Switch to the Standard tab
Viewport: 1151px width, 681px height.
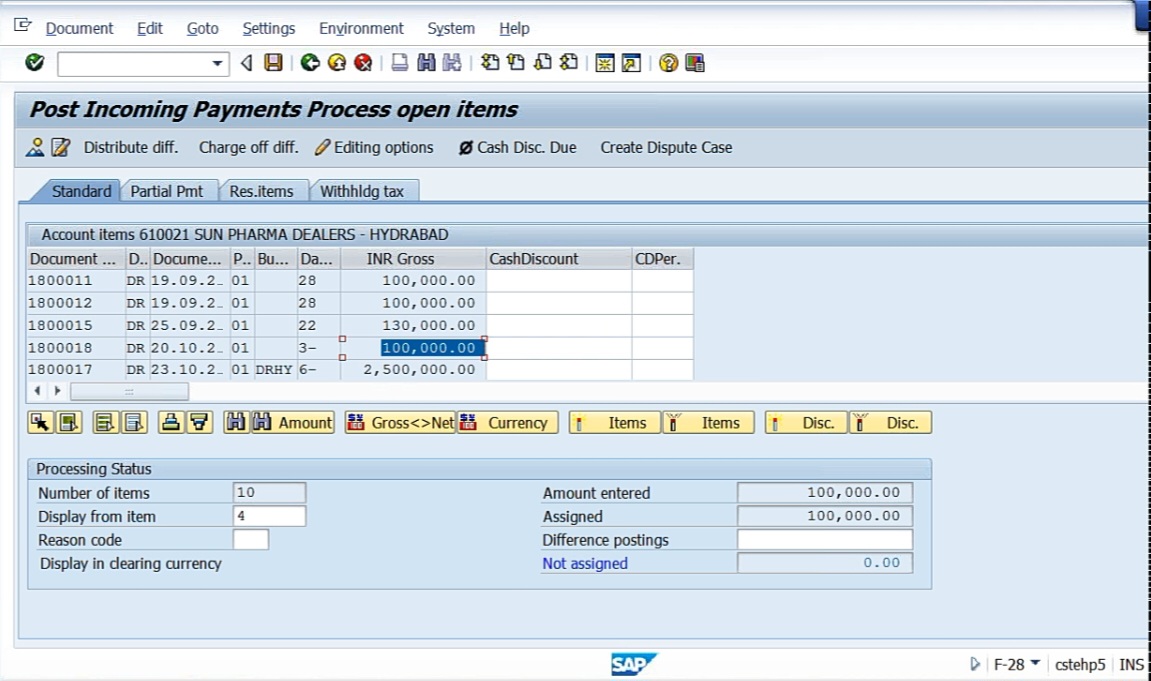[x=81, y=192]
